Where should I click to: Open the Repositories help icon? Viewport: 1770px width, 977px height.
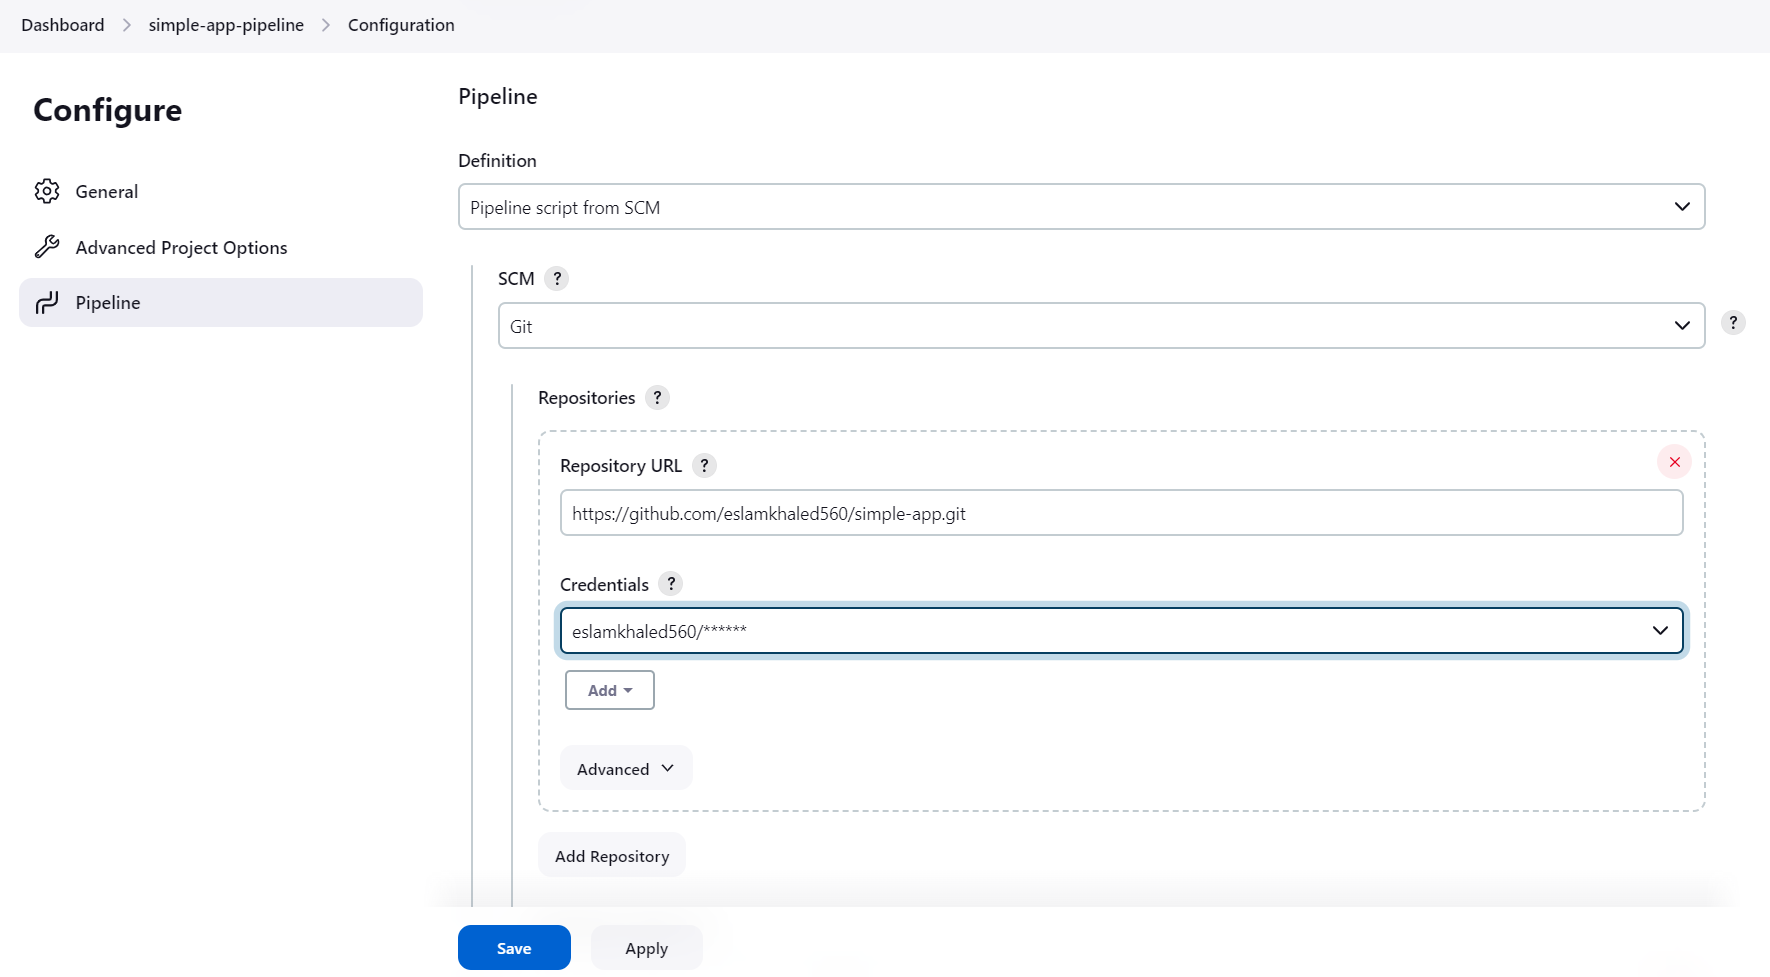click(x=657, y=397)
